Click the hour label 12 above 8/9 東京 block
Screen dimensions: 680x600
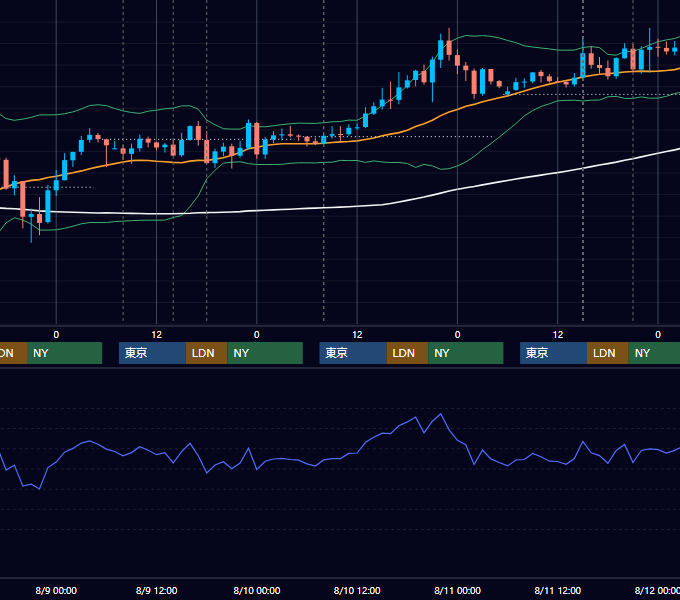point(156,335)
